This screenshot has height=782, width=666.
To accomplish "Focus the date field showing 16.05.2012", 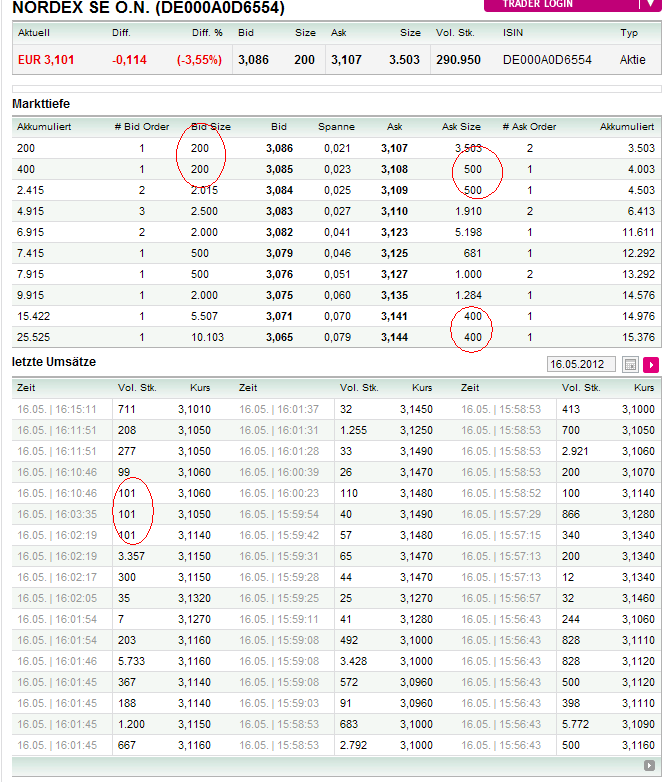I will (x=581, y=365).
